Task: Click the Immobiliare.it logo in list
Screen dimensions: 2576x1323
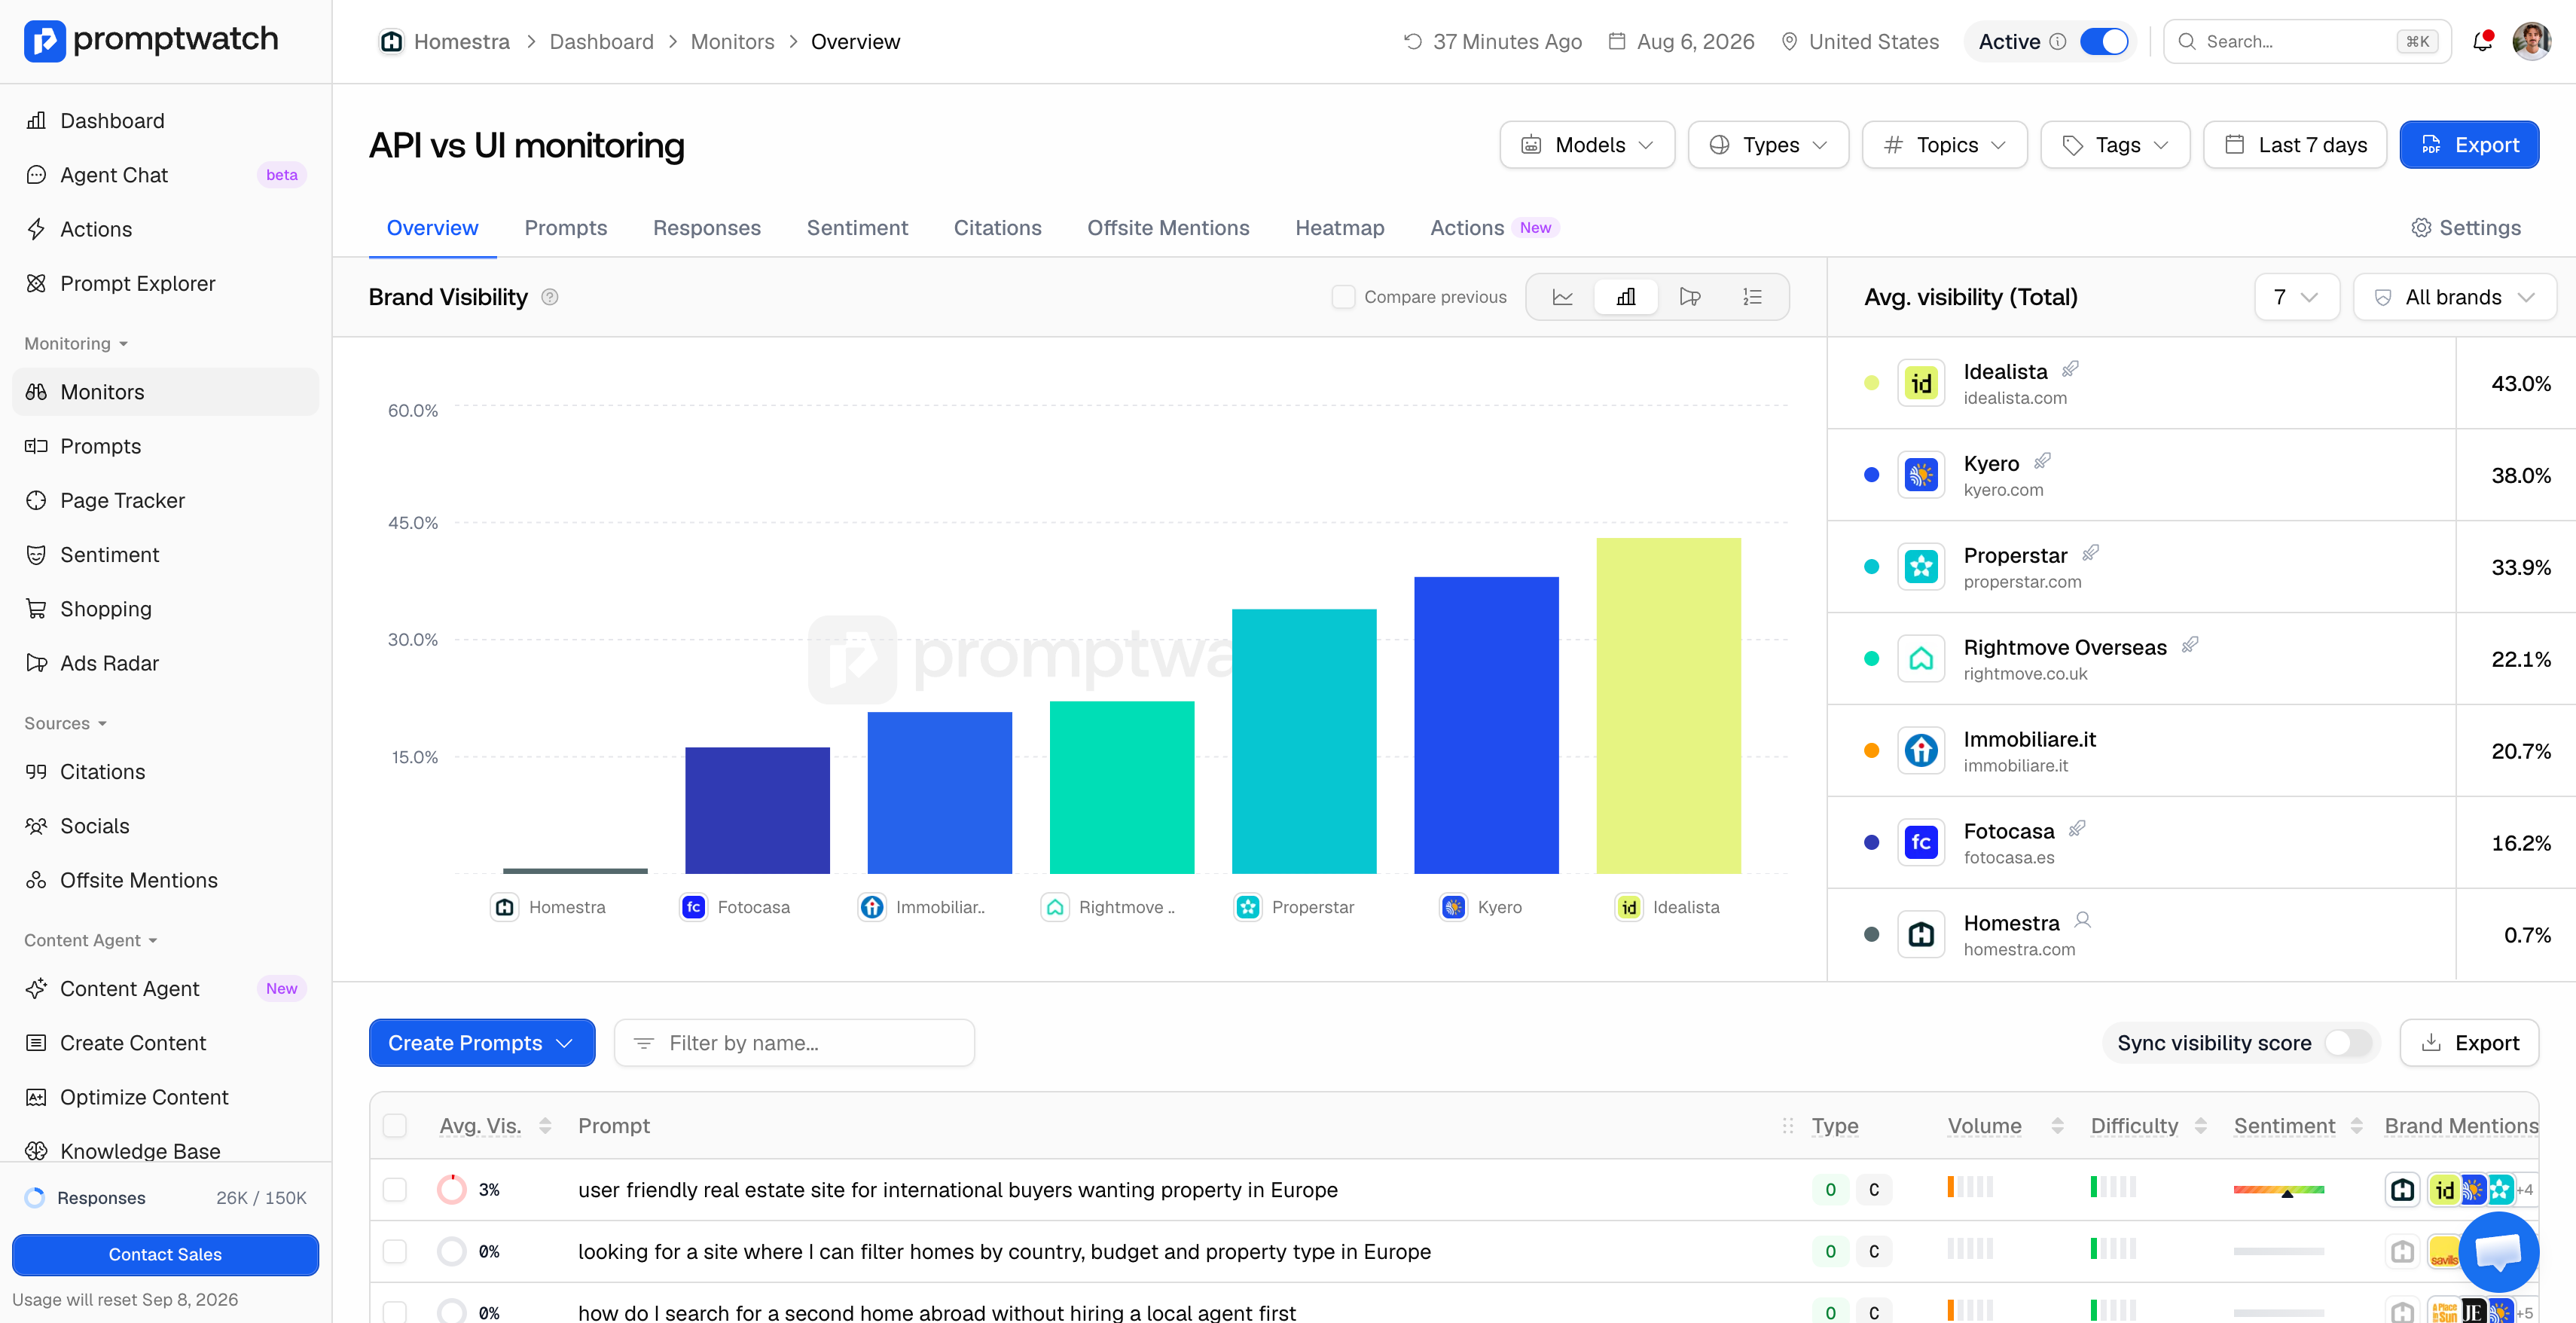Action: 1921,751
